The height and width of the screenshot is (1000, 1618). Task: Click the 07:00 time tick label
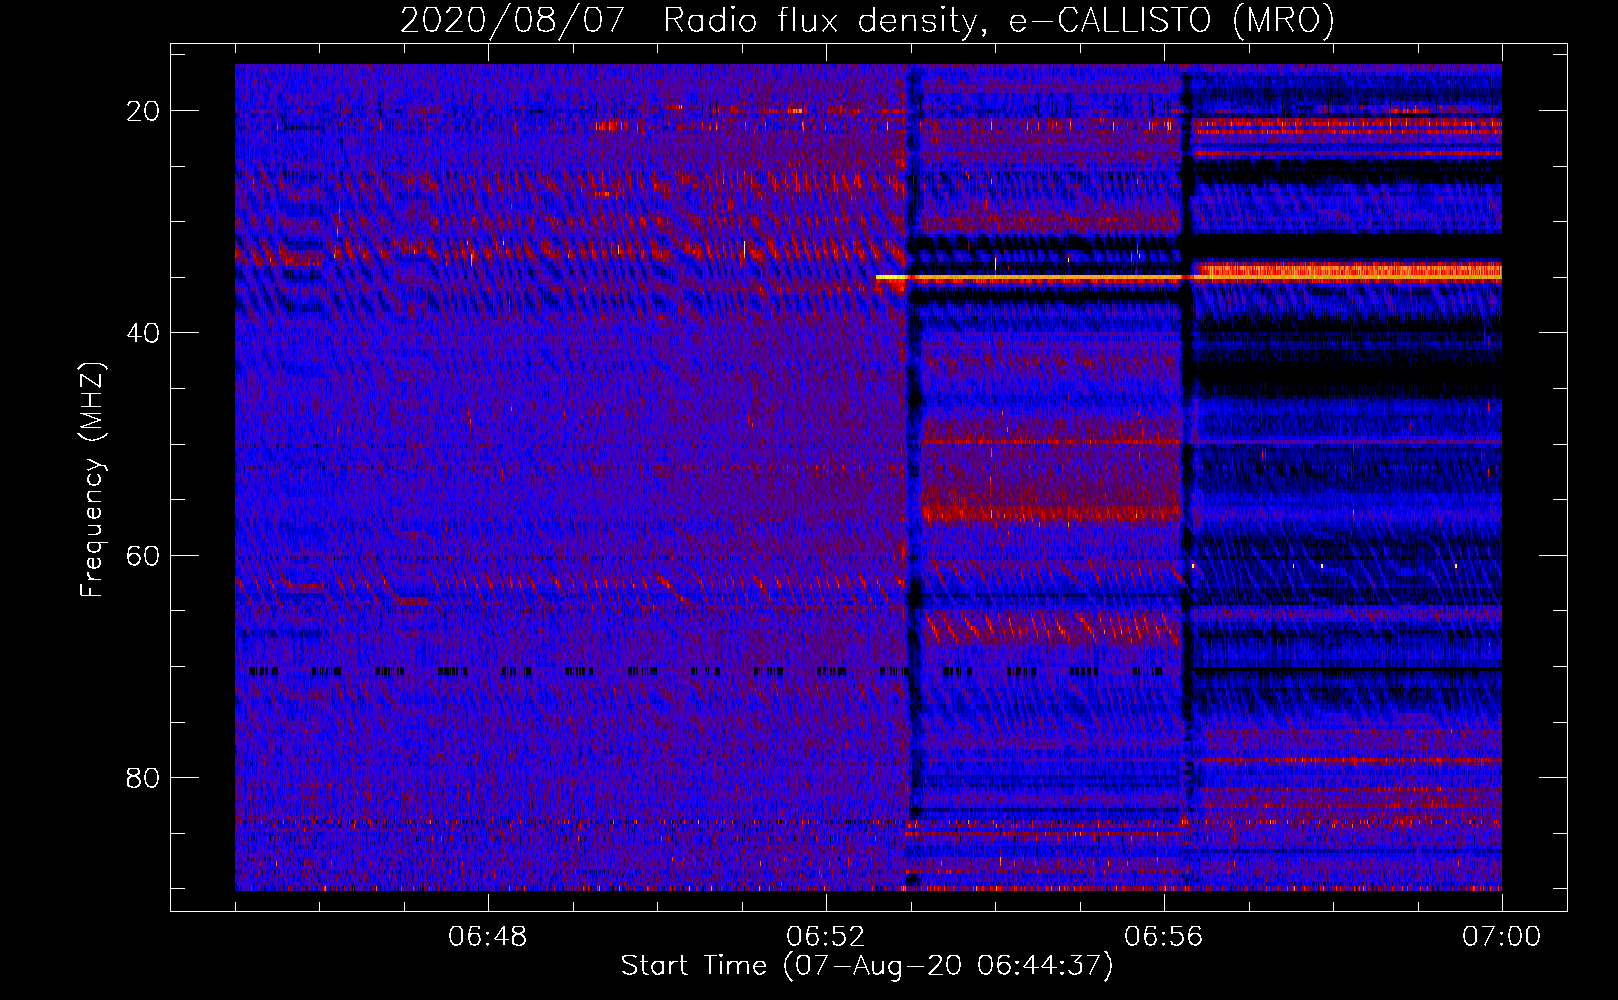click(1502, 937)
